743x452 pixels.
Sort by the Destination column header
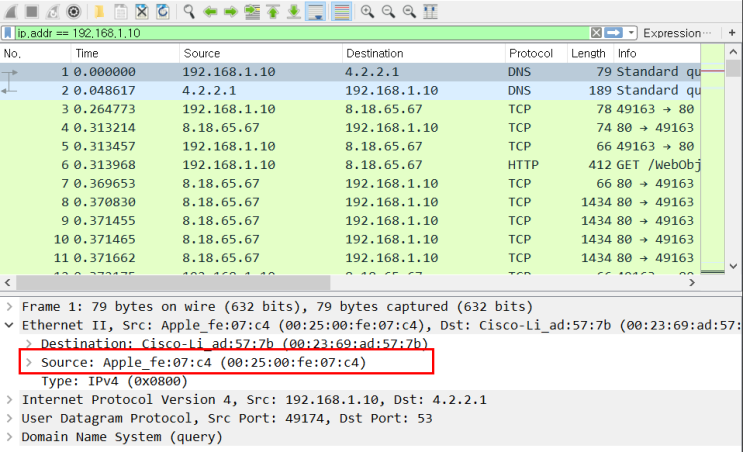423,54
